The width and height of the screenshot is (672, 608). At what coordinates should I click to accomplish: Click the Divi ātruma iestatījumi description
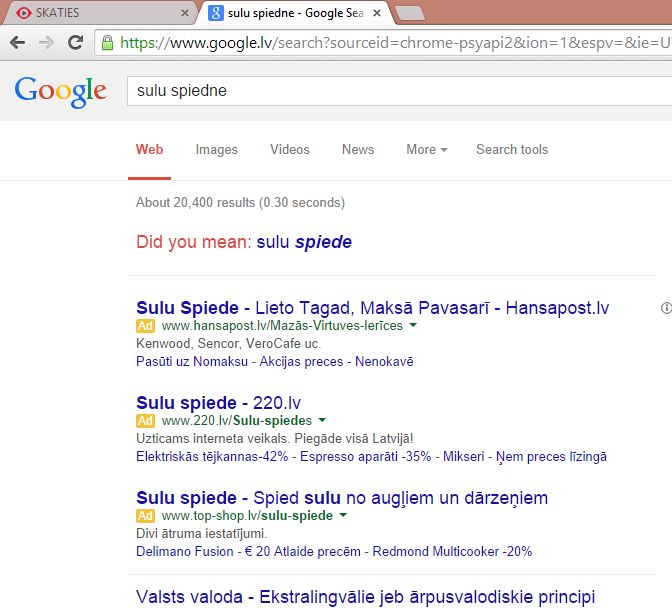tap(201, 533)
